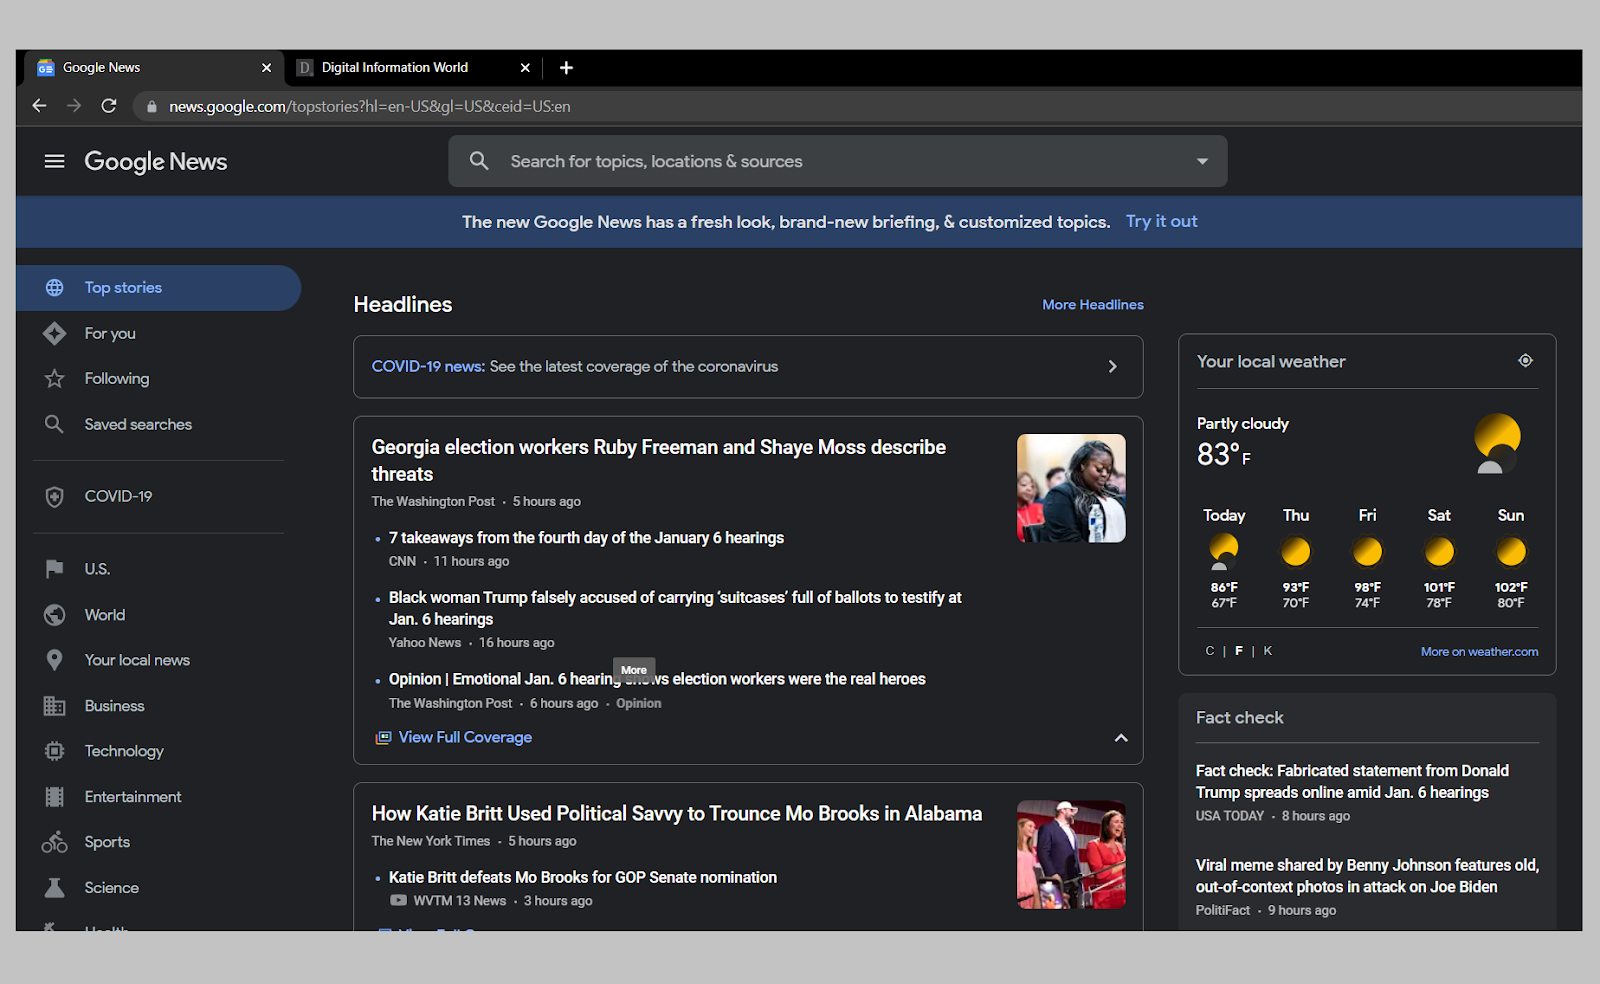Click Thursday's weather forecast icon

click(x=1296, y=552)
